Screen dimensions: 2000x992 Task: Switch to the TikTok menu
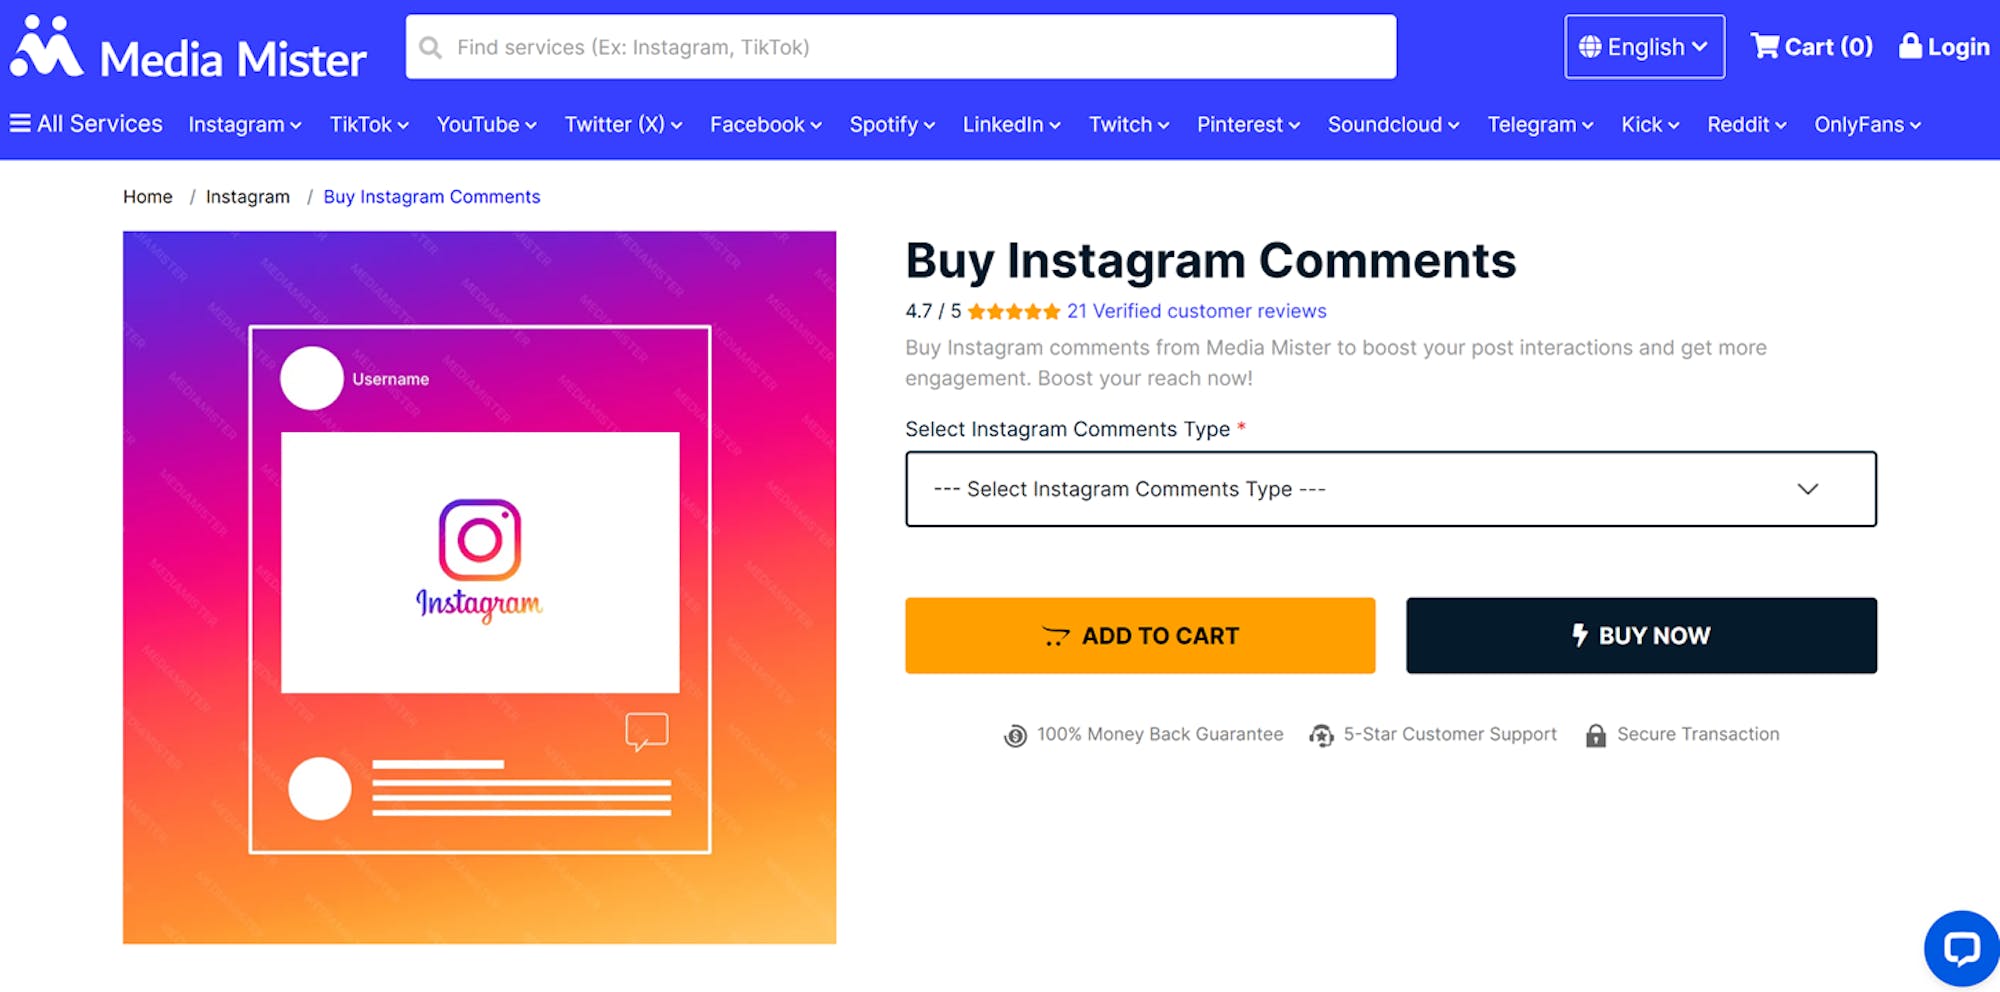(368, 124)
